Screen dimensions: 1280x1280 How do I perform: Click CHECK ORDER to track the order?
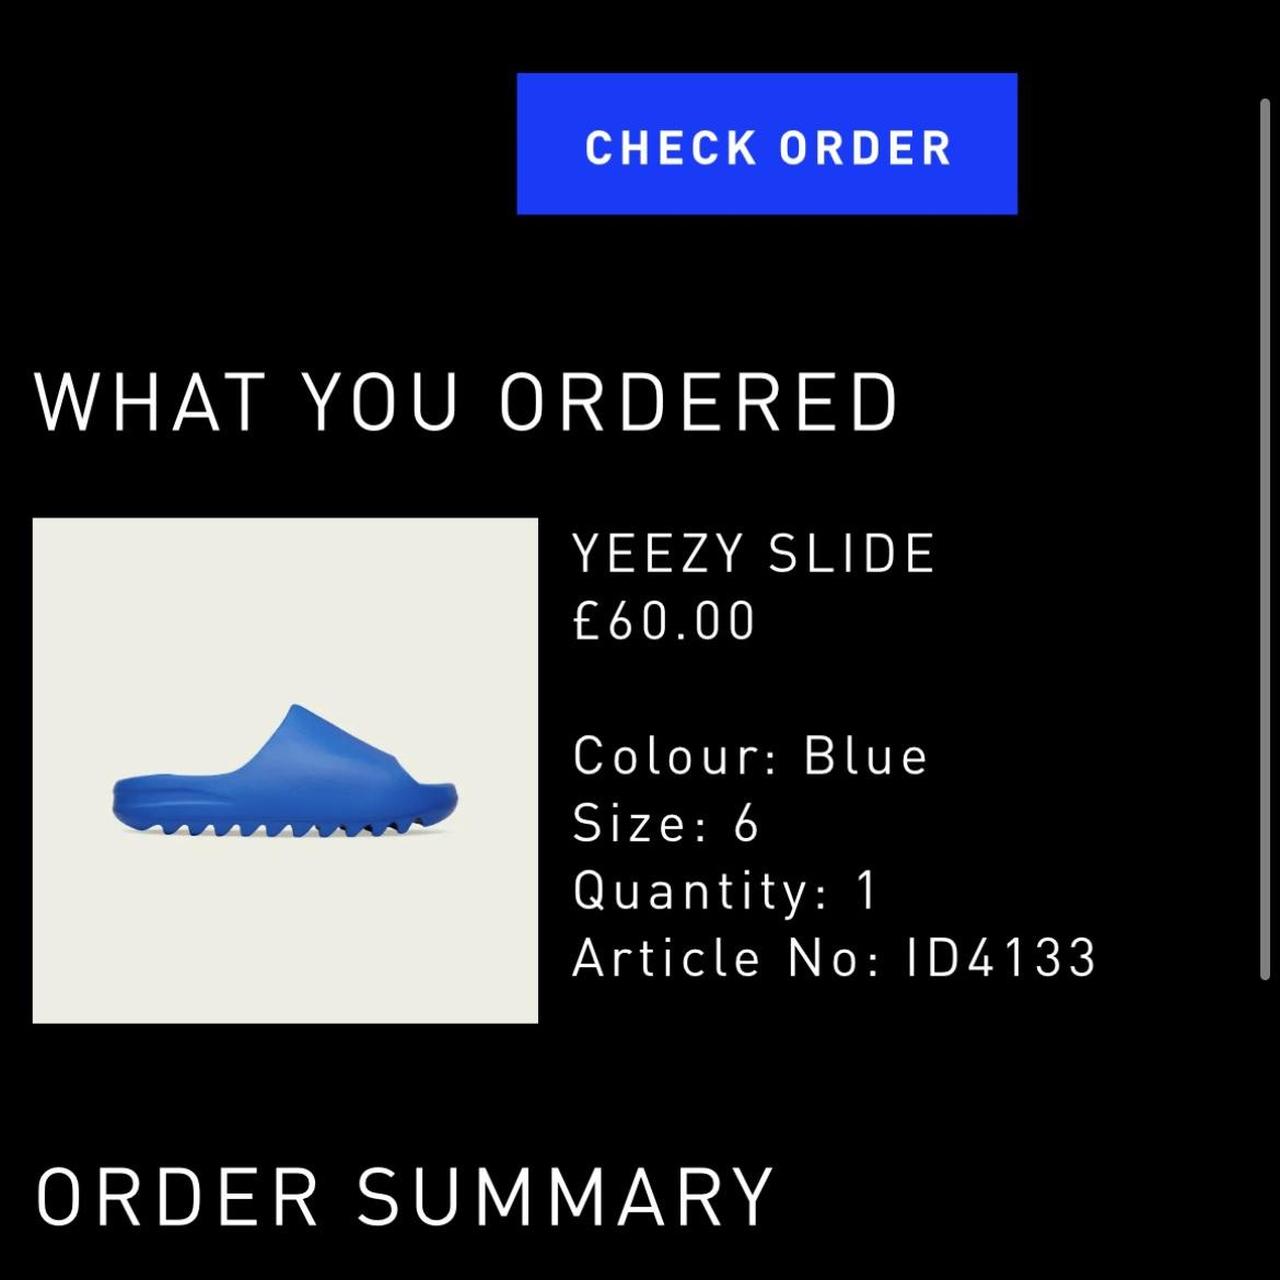(x=766, y=147)
